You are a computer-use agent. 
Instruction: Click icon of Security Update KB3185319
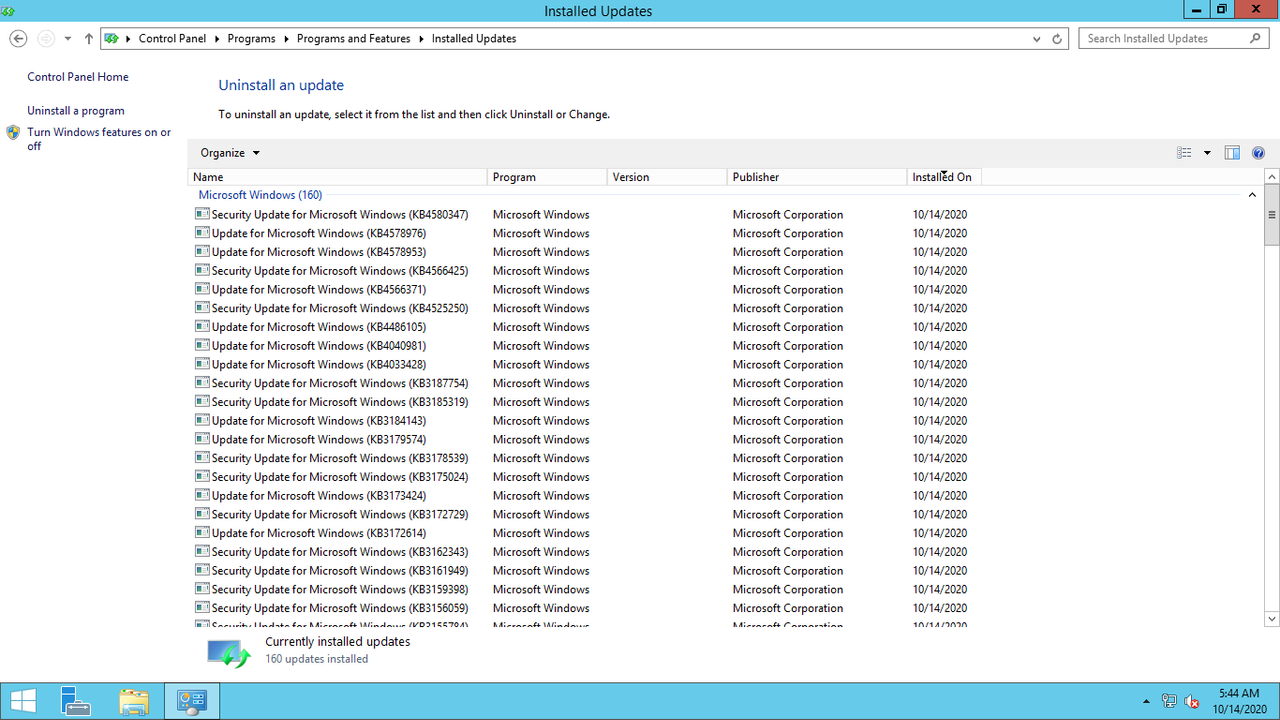pos(202,402)
